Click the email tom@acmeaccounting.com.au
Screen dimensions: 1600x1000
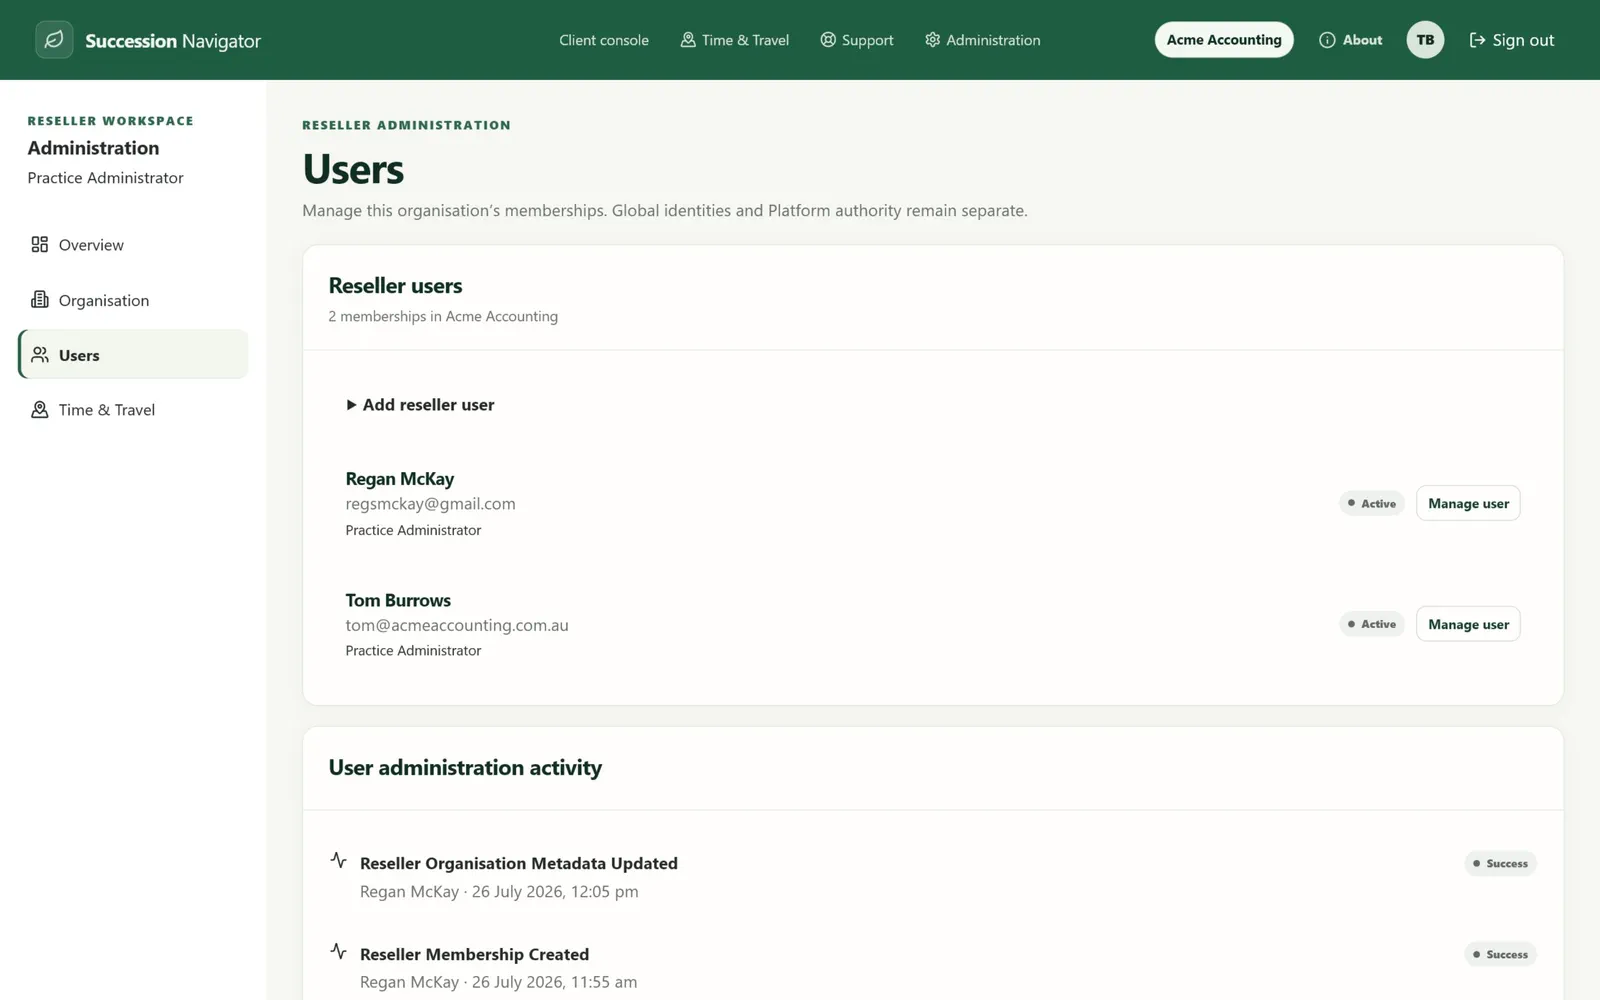point(457,625)
